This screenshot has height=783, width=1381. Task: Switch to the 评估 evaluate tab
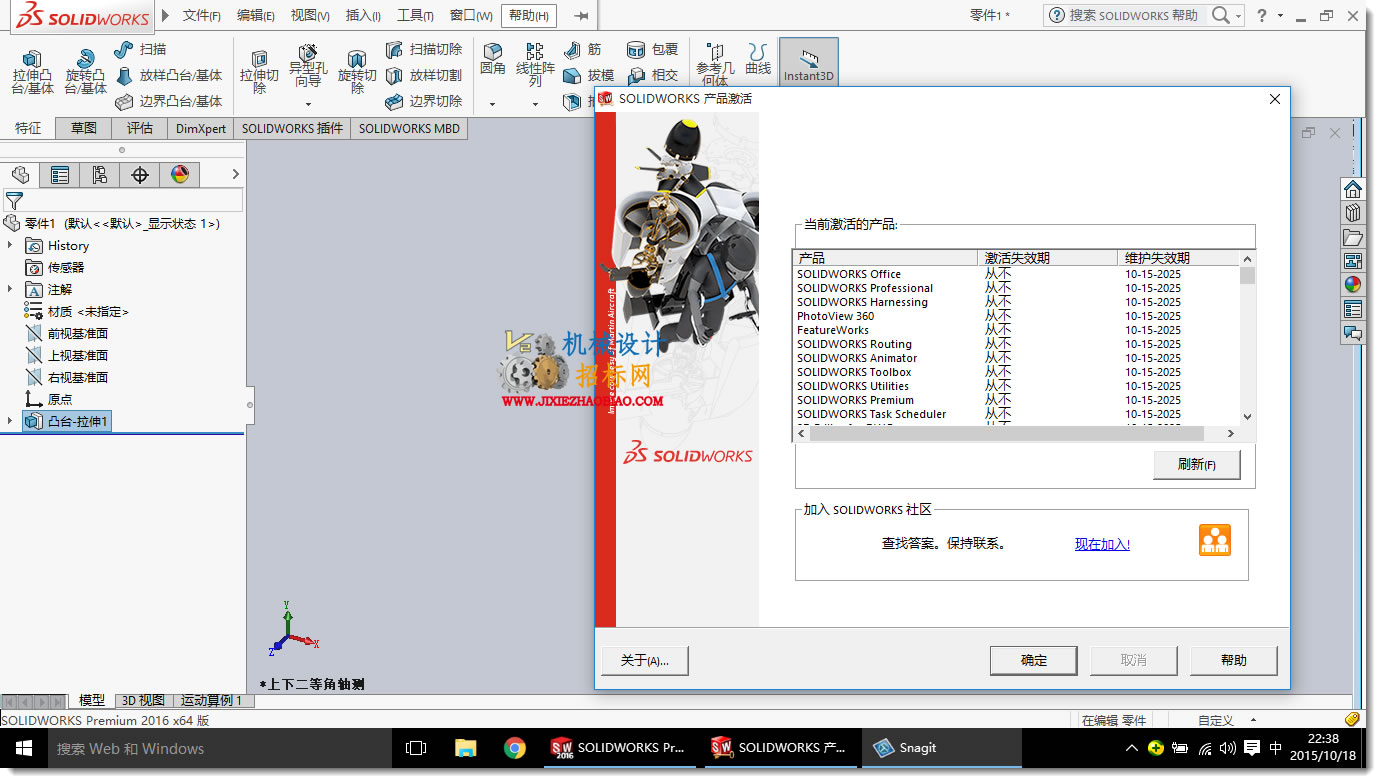[x=140, y=128]
